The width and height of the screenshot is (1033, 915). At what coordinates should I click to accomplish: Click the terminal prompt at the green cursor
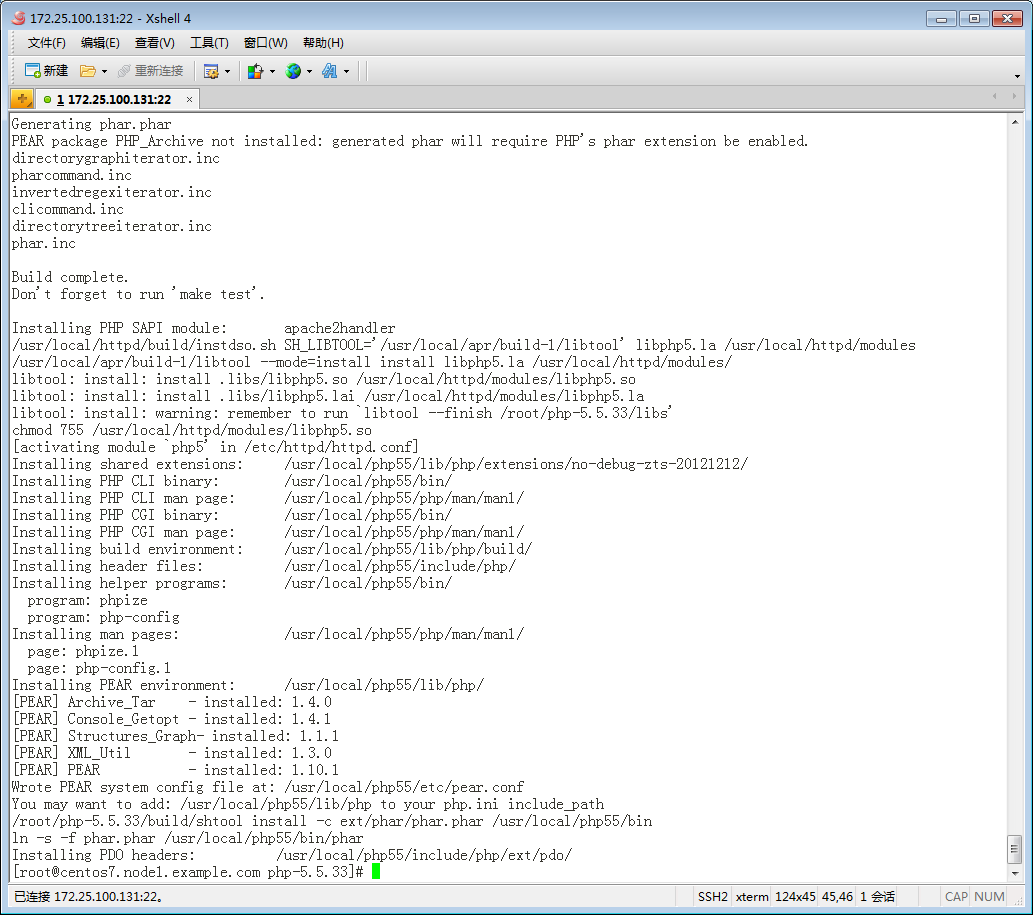click(x=376, y=872)
